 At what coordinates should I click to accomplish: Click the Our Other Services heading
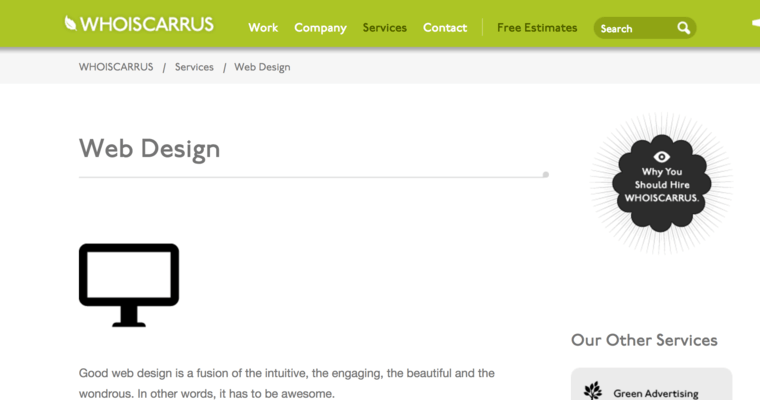[644, 340]
